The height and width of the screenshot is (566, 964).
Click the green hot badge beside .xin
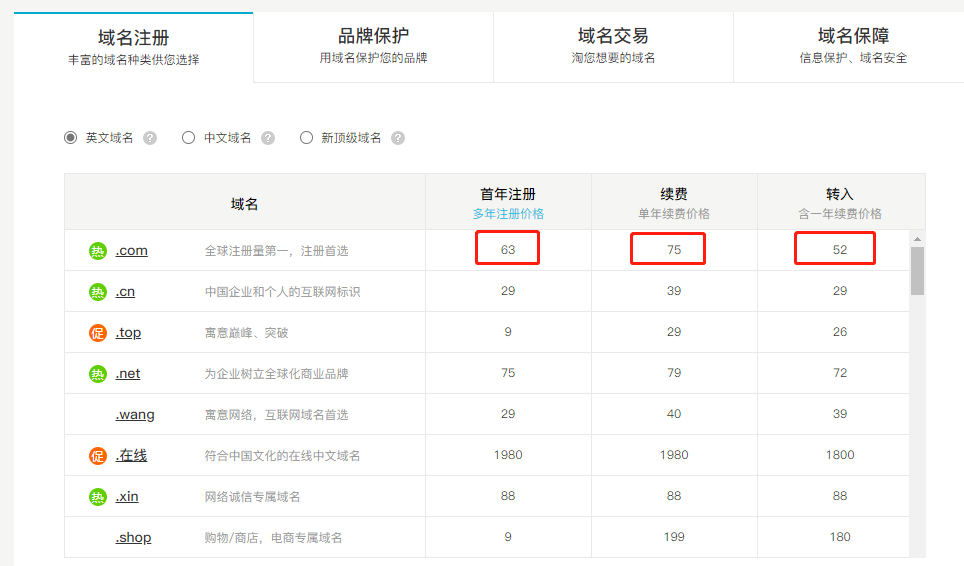tap(97, 497)
